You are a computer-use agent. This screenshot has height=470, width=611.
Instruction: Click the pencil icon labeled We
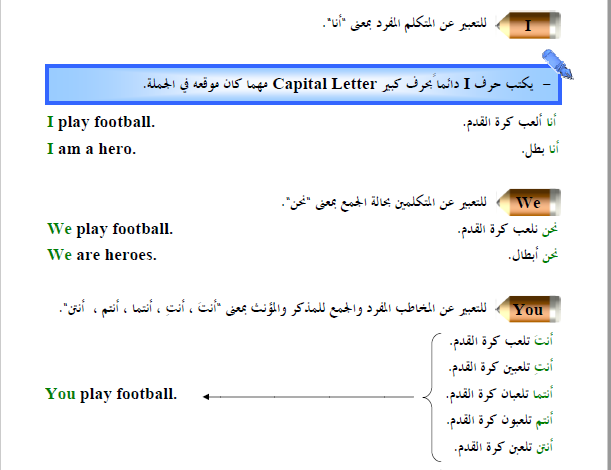(x=528, y=203)
